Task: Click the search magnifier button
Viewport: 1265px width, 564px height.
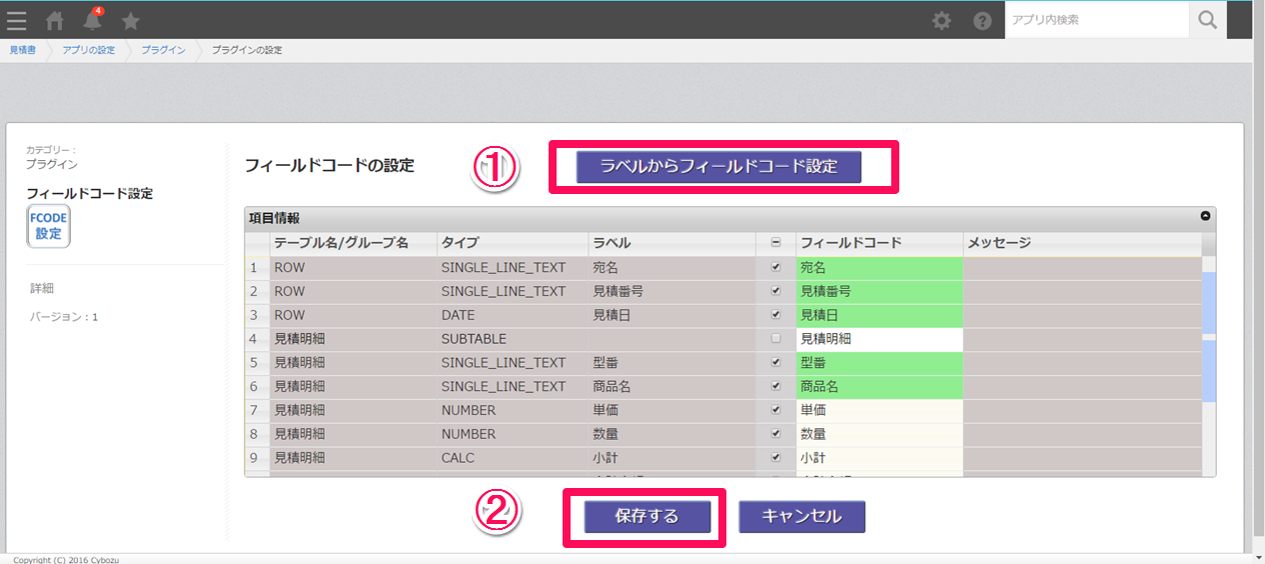Action: 1208,20
